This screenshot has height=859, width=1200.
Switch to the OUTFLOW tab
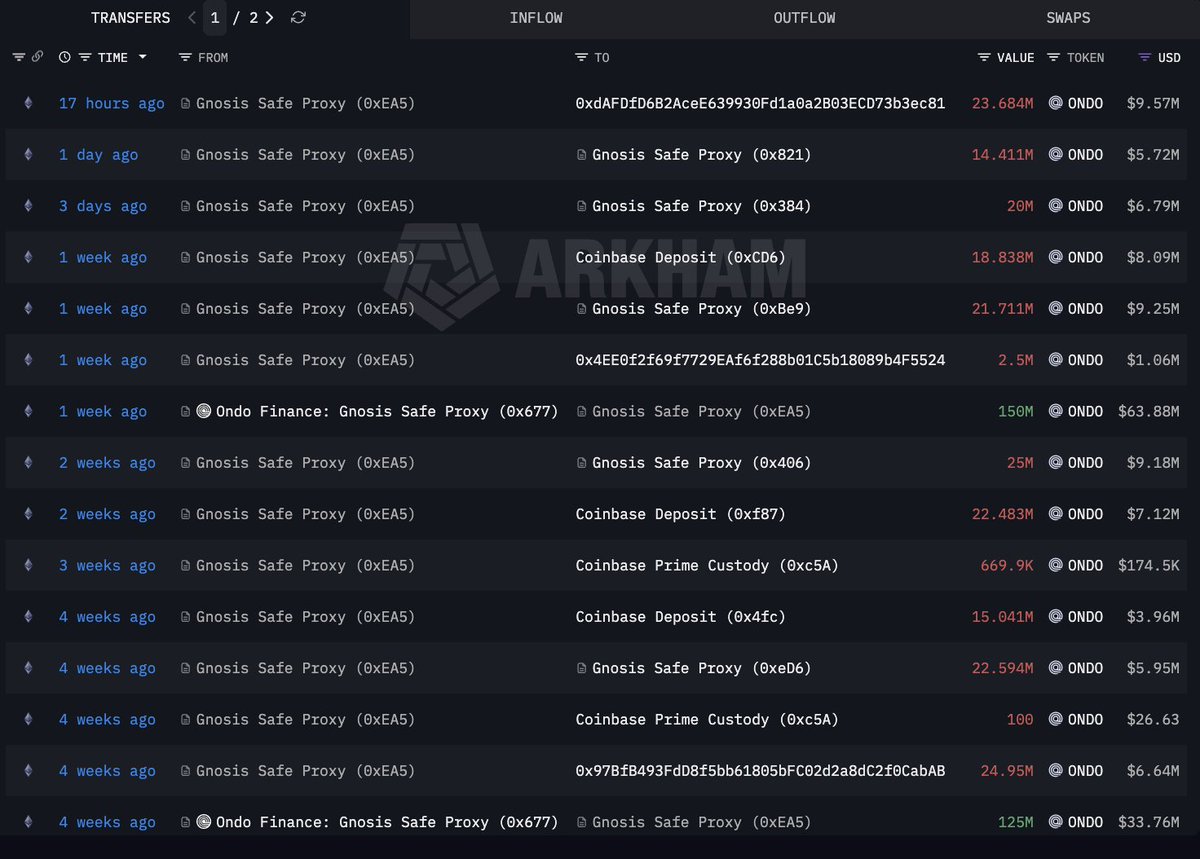[x=804, y=18]
